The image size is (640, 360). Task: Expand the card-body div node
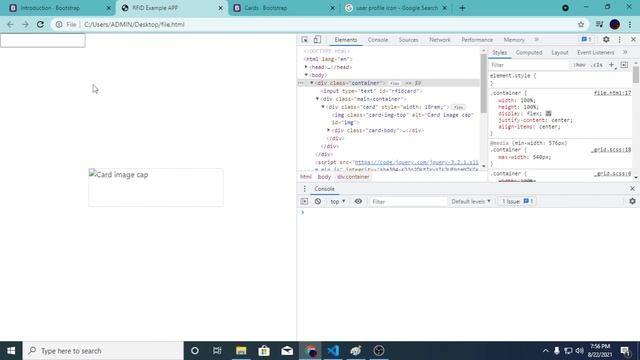[329, 131]
